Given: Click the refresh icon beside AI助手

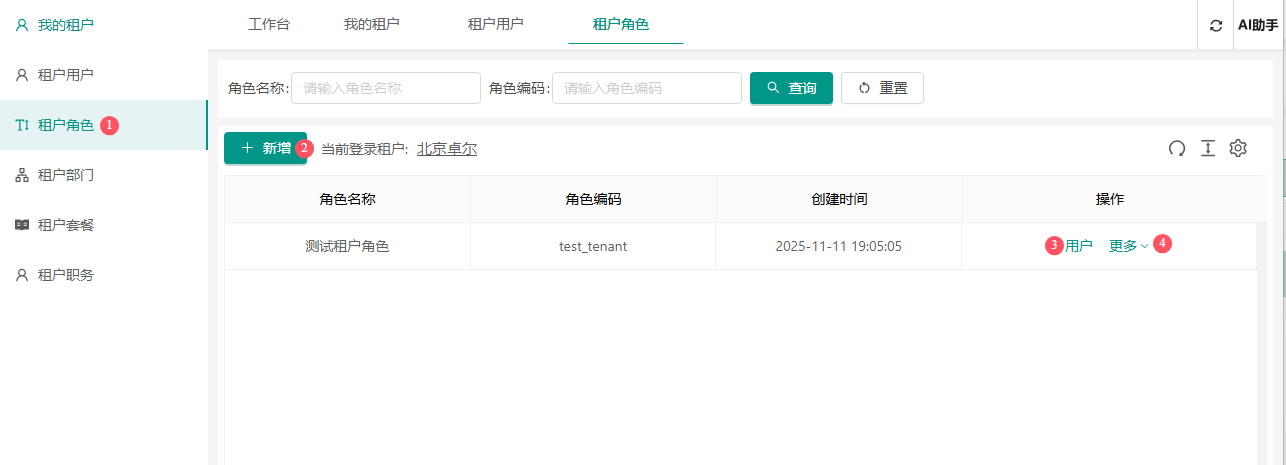Looking at the screenshot, I should coord(1216,26).
